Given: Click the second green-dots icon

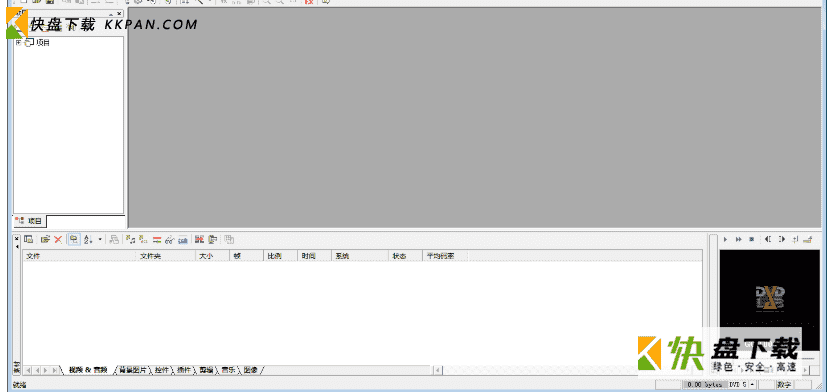Looking at the screenshot, I should (144, 240).
